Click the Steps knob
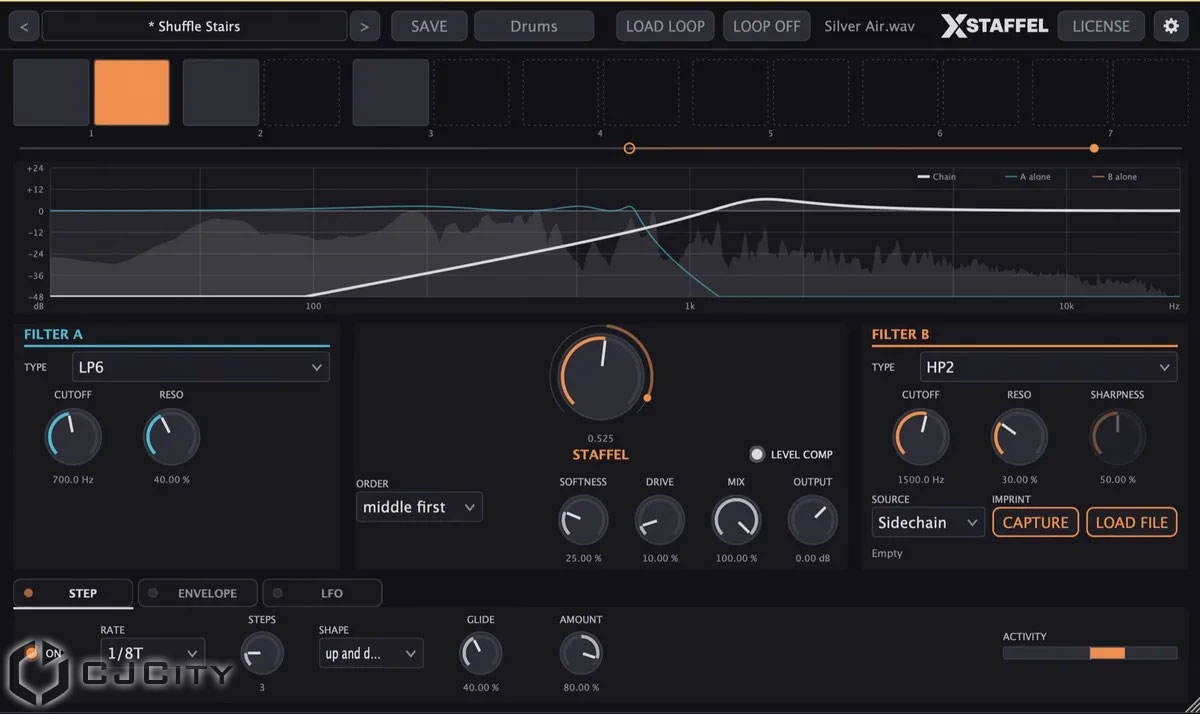The image size is (1200, 714). point(262,654)
